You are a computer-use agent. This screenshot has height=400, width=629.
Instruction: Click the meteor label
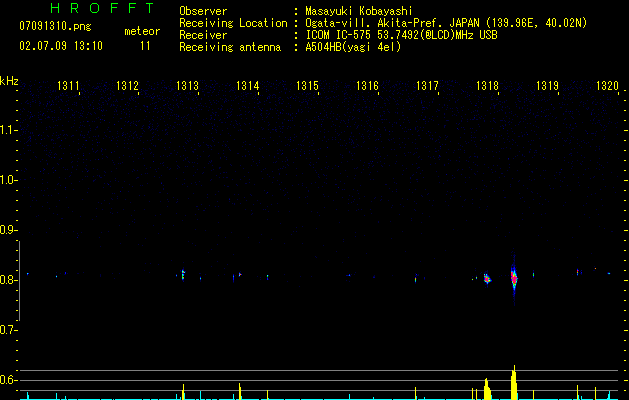coord(142,31)
